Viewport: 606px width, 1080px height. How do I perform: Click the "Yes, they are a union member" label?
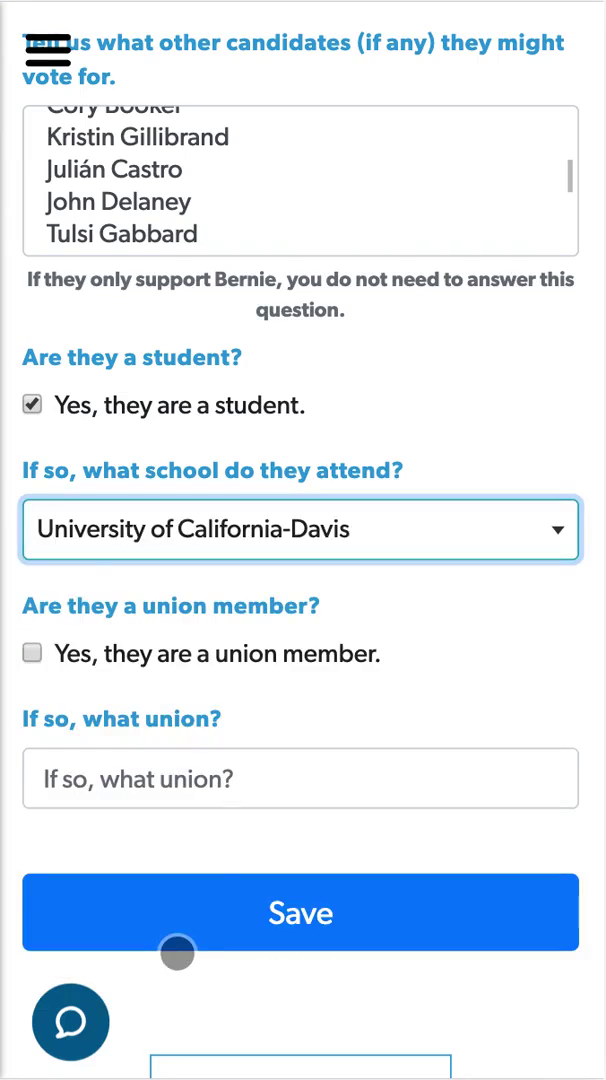(x=217, y=654)
